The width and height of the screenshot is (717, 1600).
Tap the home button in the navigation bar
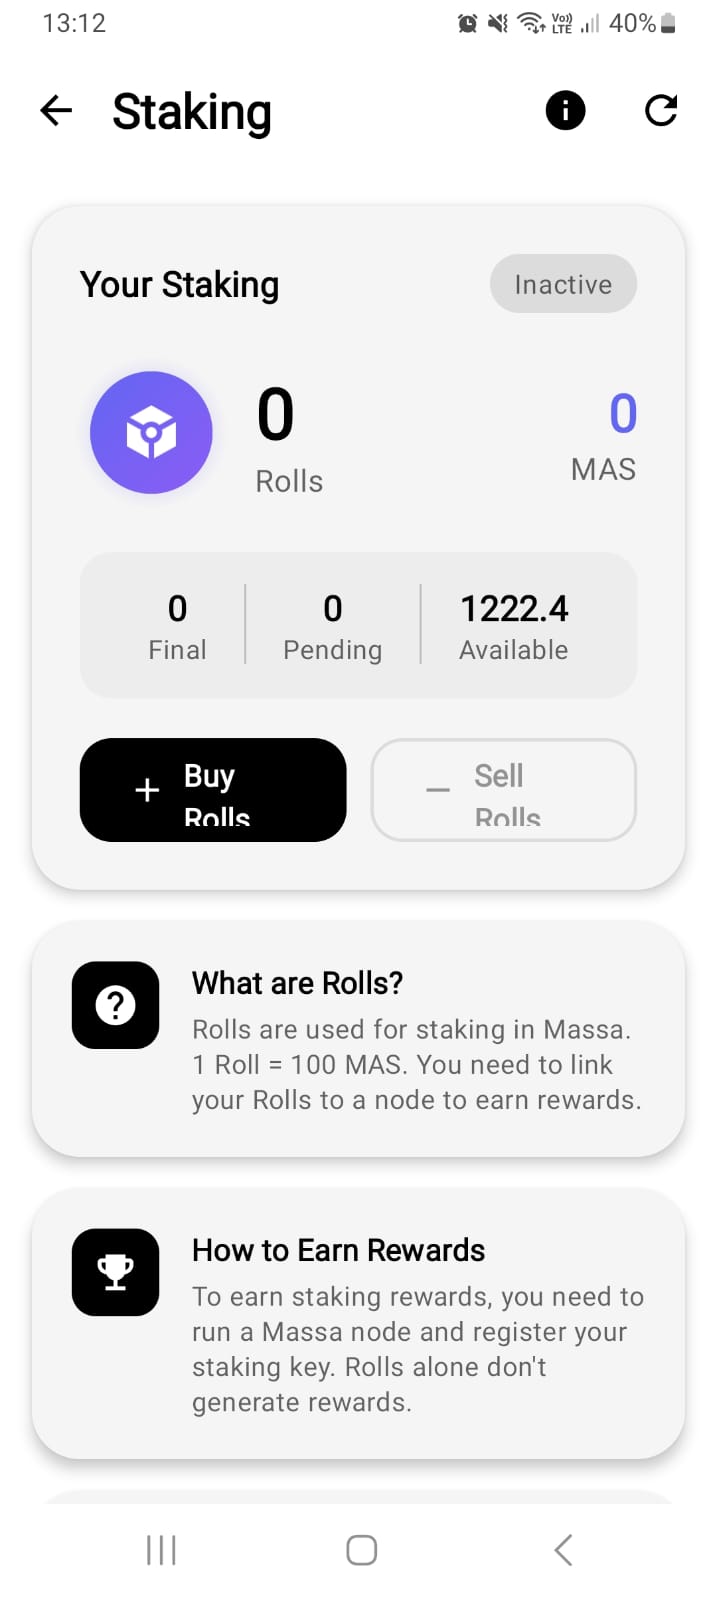point(360,1550)
